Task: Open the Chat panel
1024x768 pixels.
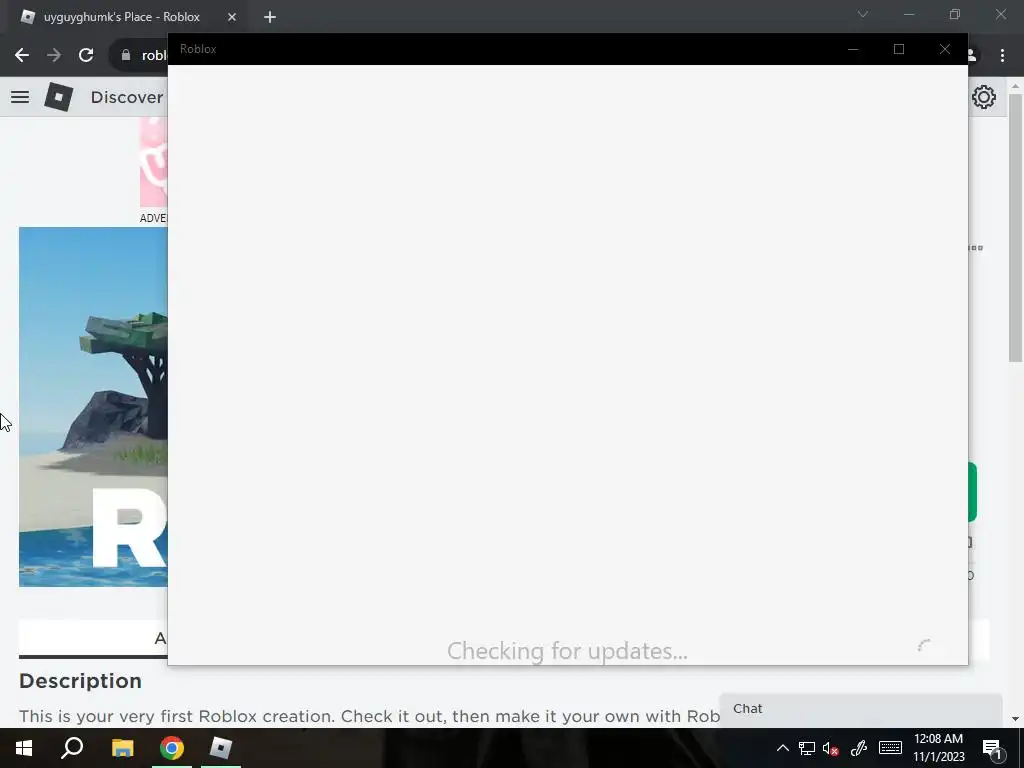Action: 861,709
